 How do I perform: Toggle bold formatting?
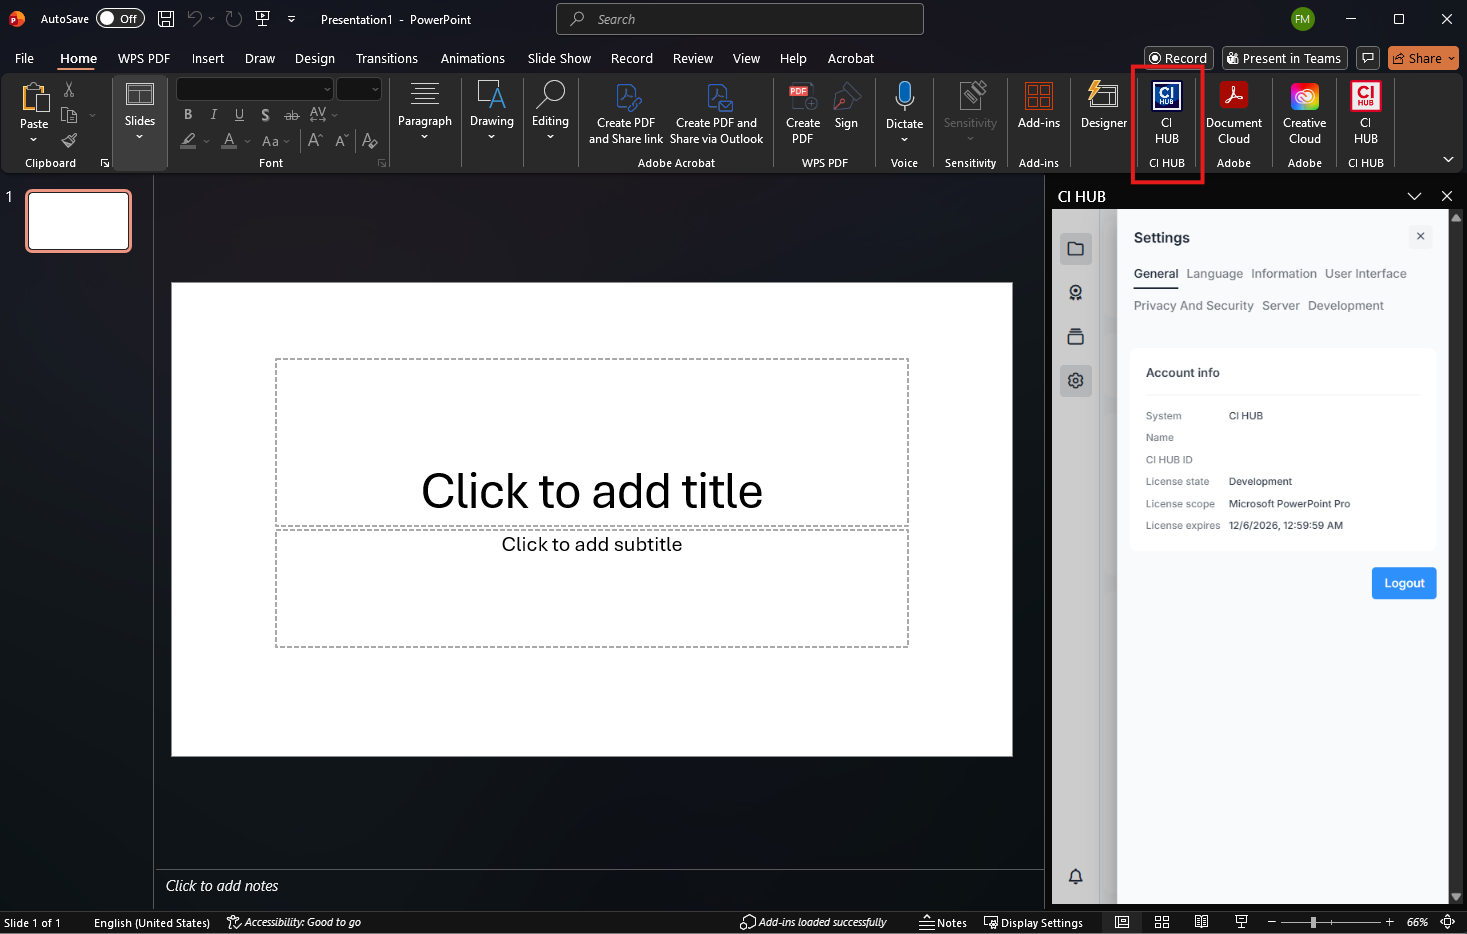(x=188, y=115)
